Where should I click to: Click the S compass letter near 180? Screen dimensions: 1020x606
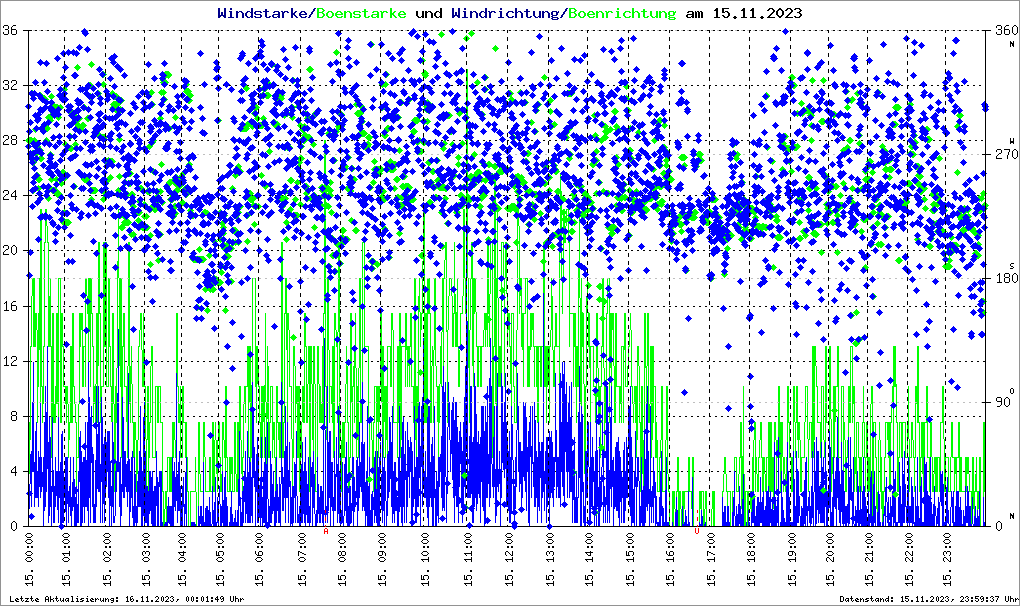(1012, 265)
